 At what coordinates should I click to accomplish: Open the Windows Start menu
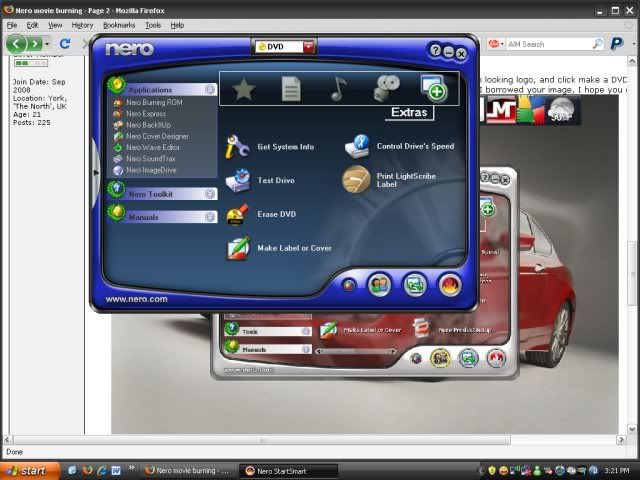click(29, 471)
